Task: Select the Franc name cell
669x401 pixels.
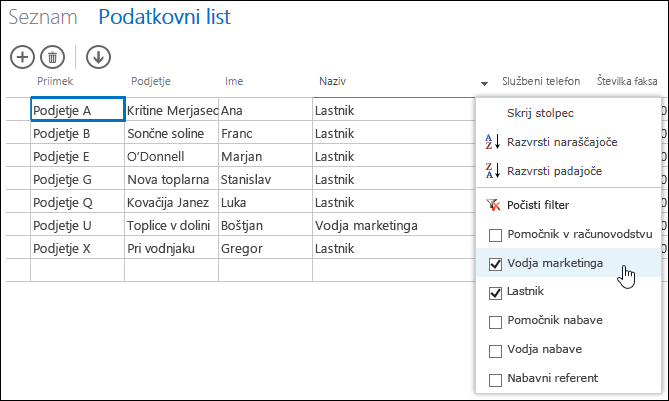Action: (265, 132)
